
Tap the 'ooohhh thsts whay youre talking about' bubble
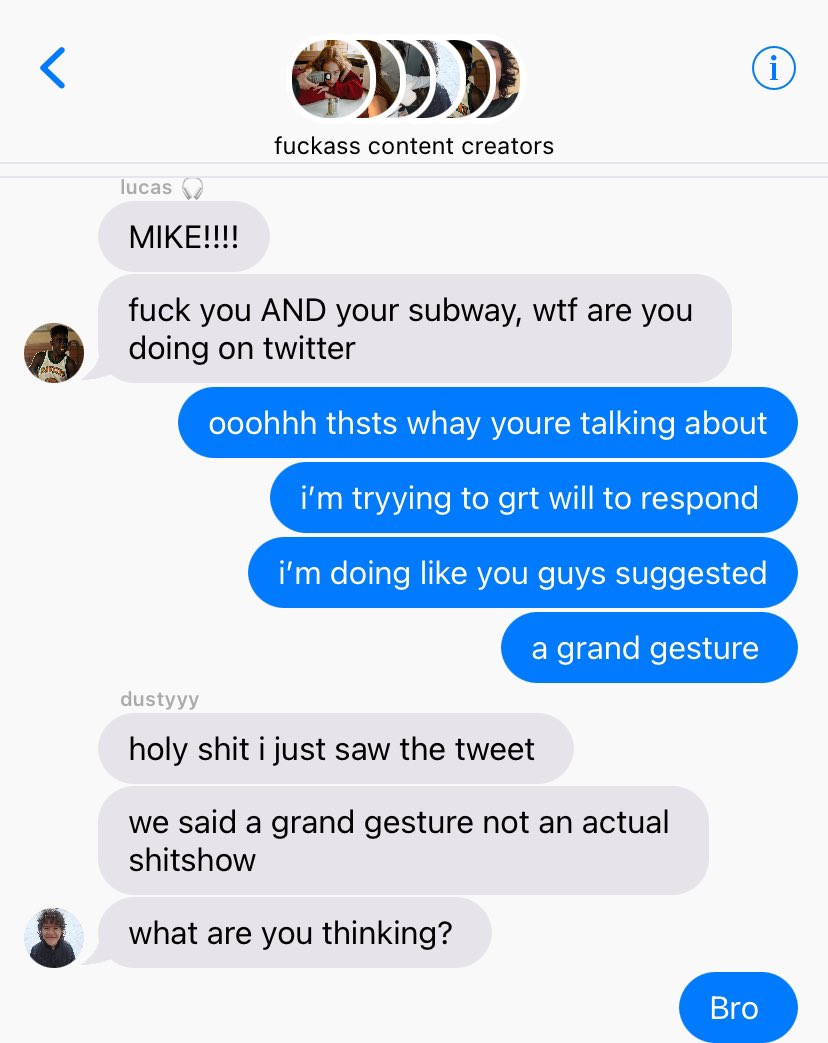487,423
